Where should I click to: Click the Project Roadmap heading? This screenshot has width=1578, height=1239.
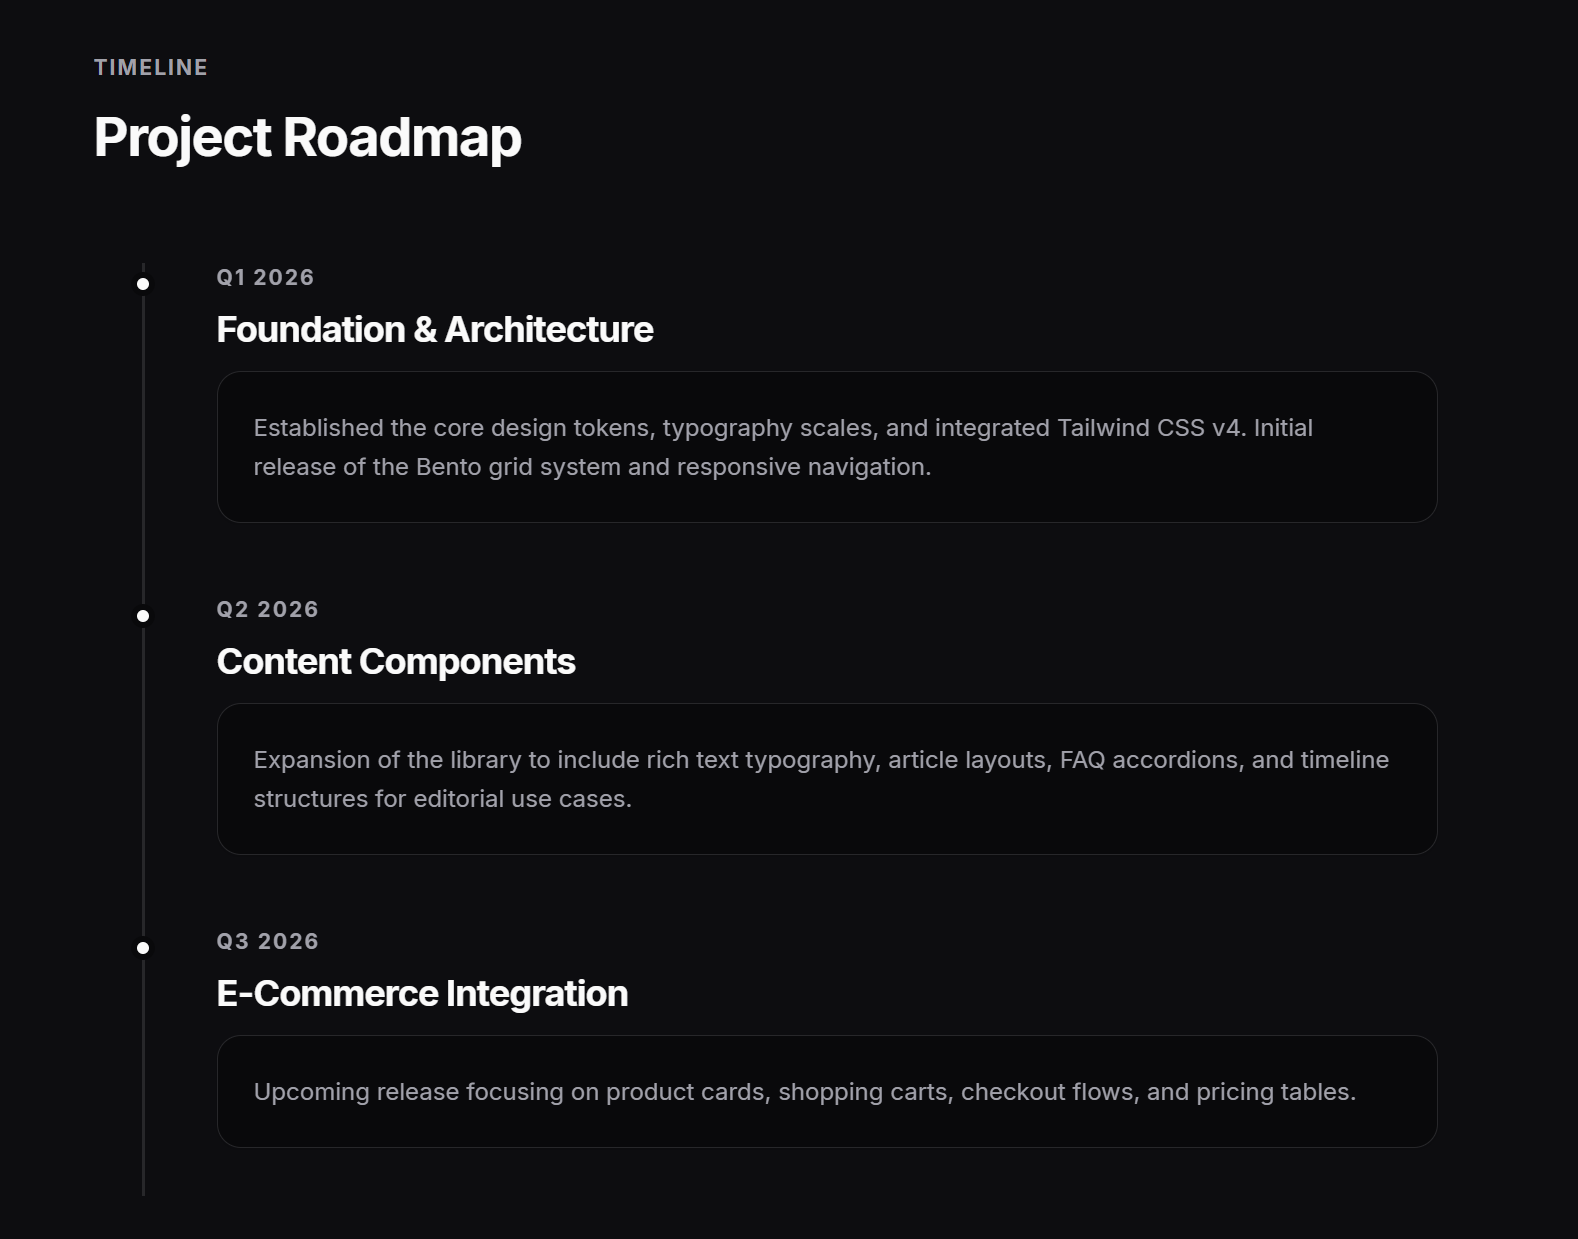click(307, 137)
